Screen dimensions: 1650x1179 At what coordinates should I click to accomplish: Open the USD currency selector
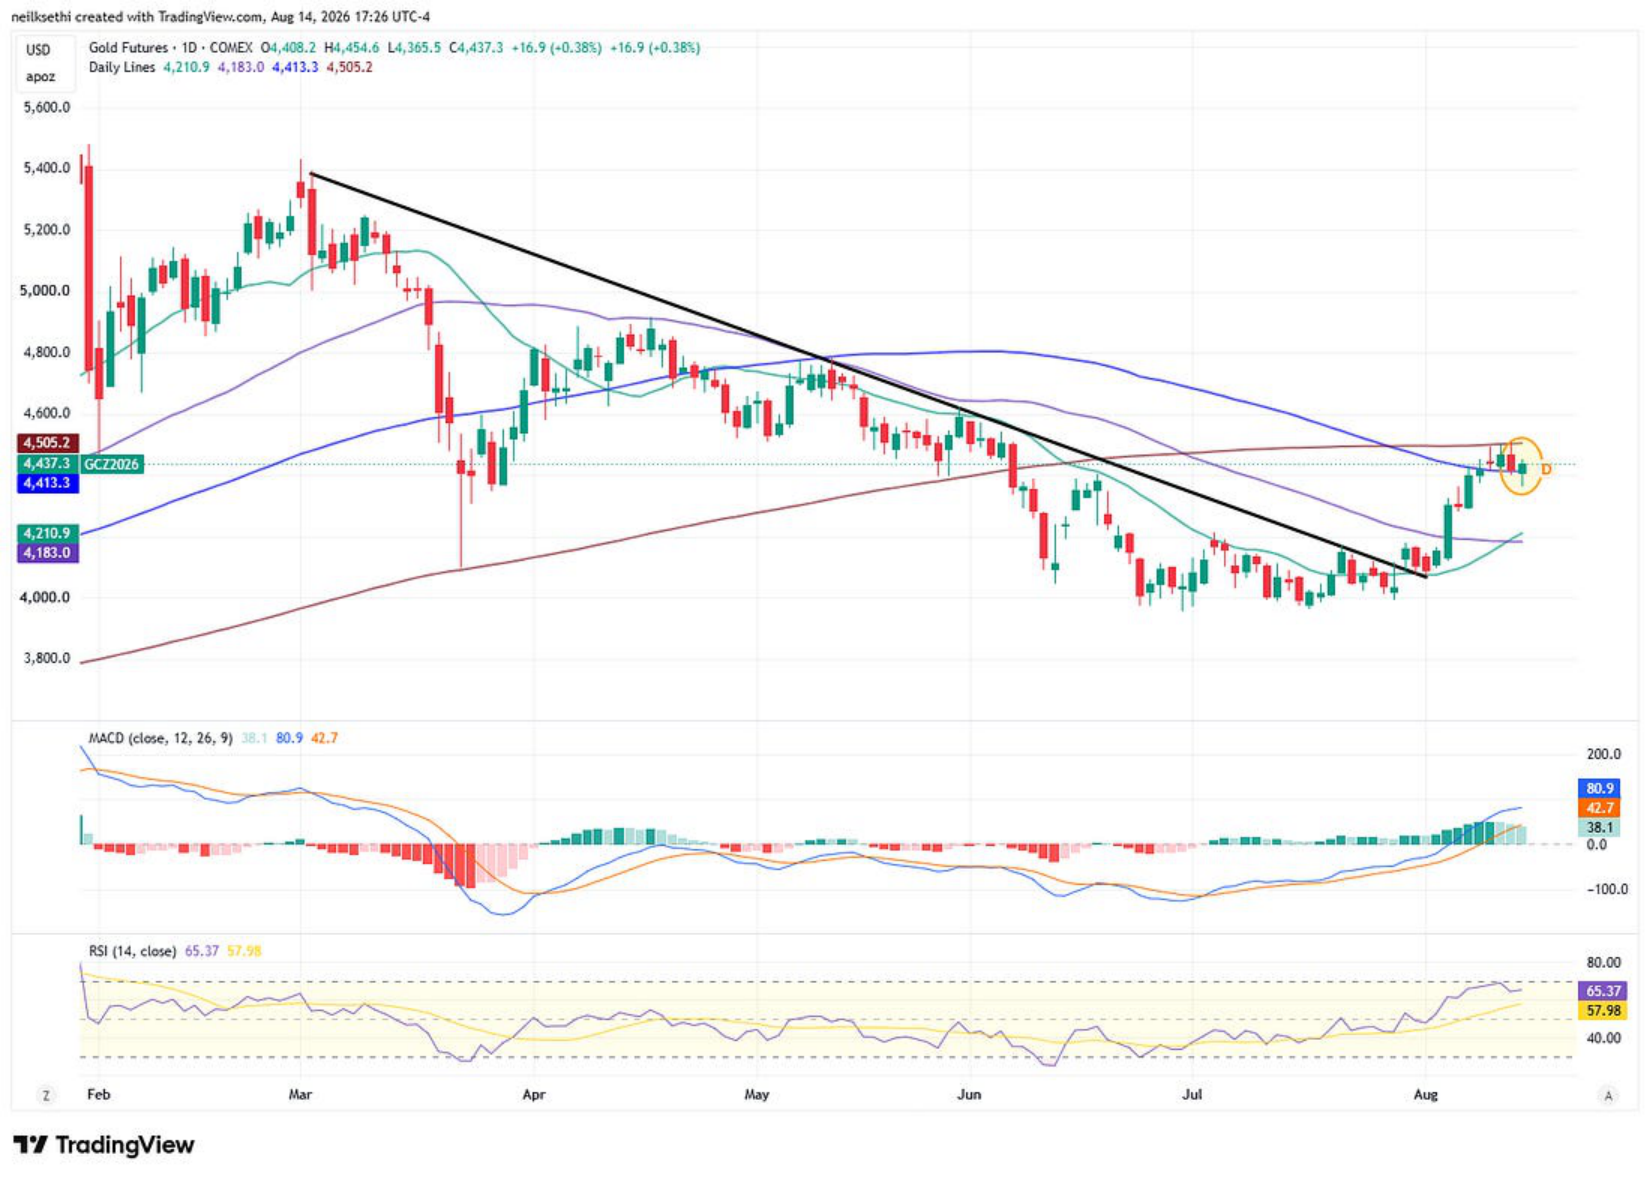point(38,50)
